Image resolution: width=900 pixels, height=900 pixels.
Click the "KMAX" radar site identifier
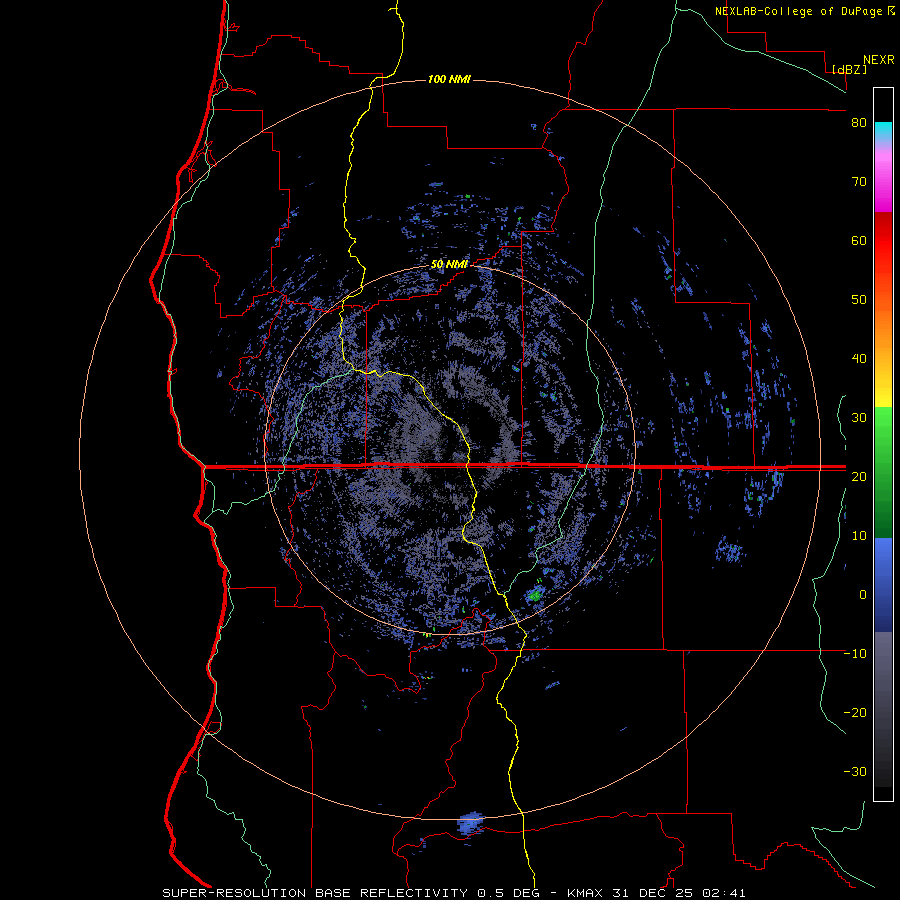(585, 893)
